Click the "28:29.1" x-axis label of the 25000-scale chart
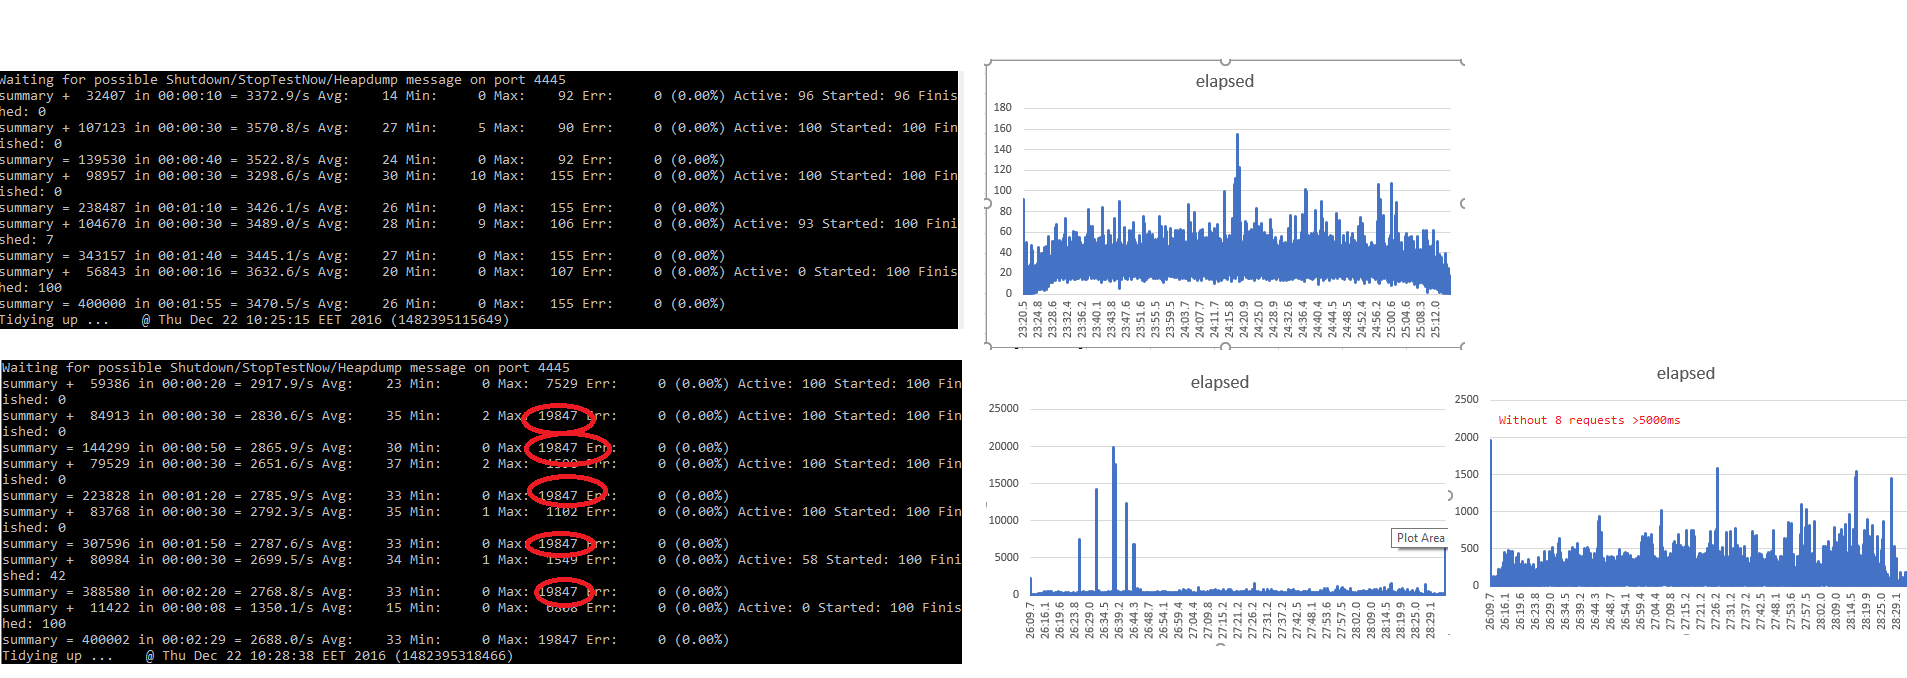This screenshot has height=678, width=1907. pyautogui.click(x=1430, y=619)
